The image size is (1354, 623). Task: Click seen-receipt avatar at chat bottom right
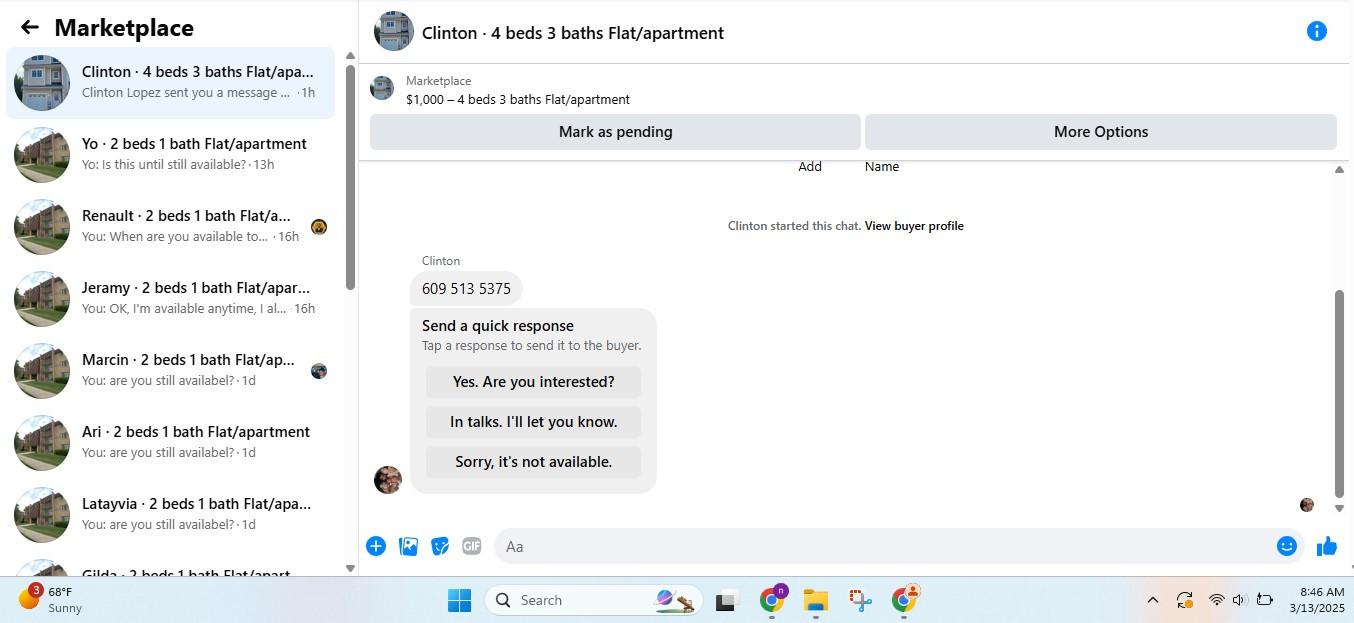click(x=1307, y=505)
